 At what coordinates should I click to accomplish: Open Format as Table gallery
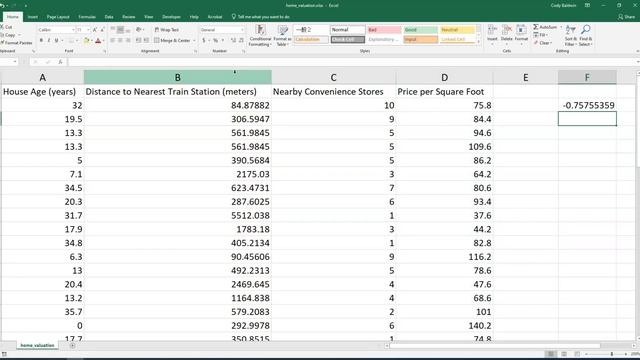282,35
